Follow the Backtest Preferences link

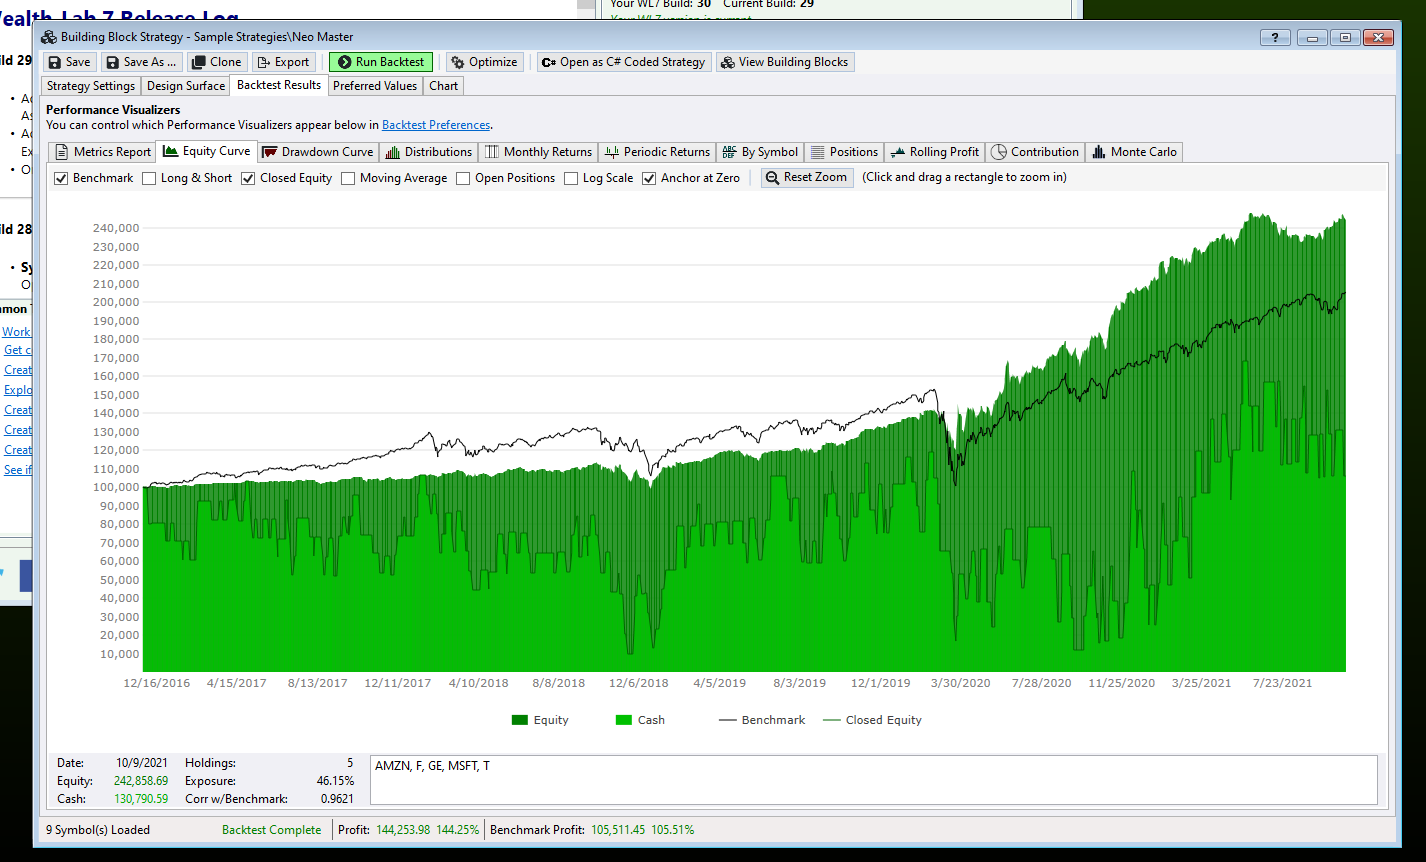click(436, 125)
